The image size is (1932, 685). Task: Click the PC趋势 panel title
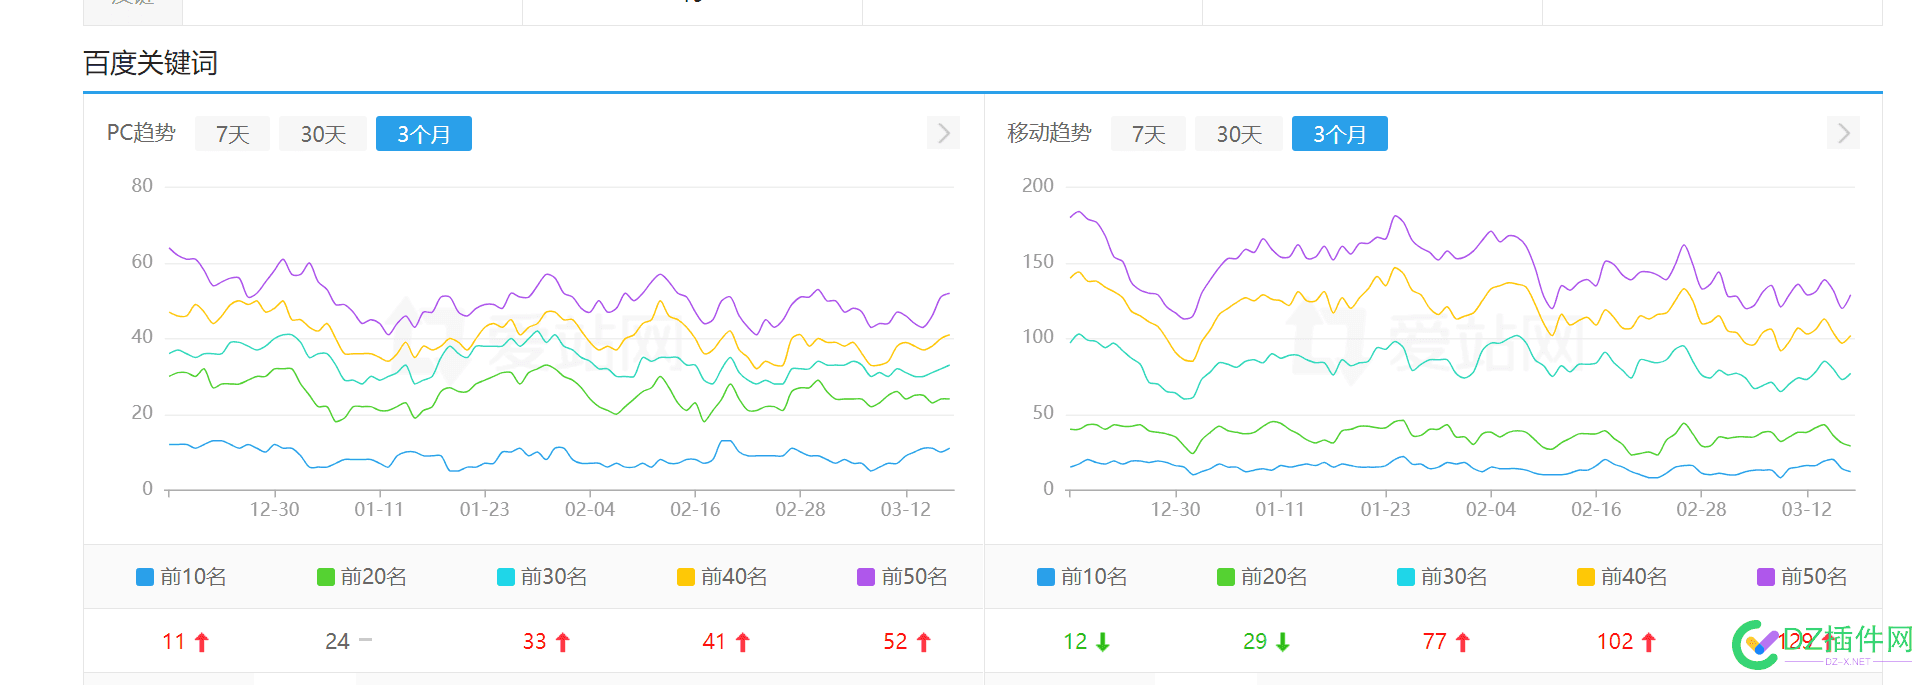tap(141, 133)
